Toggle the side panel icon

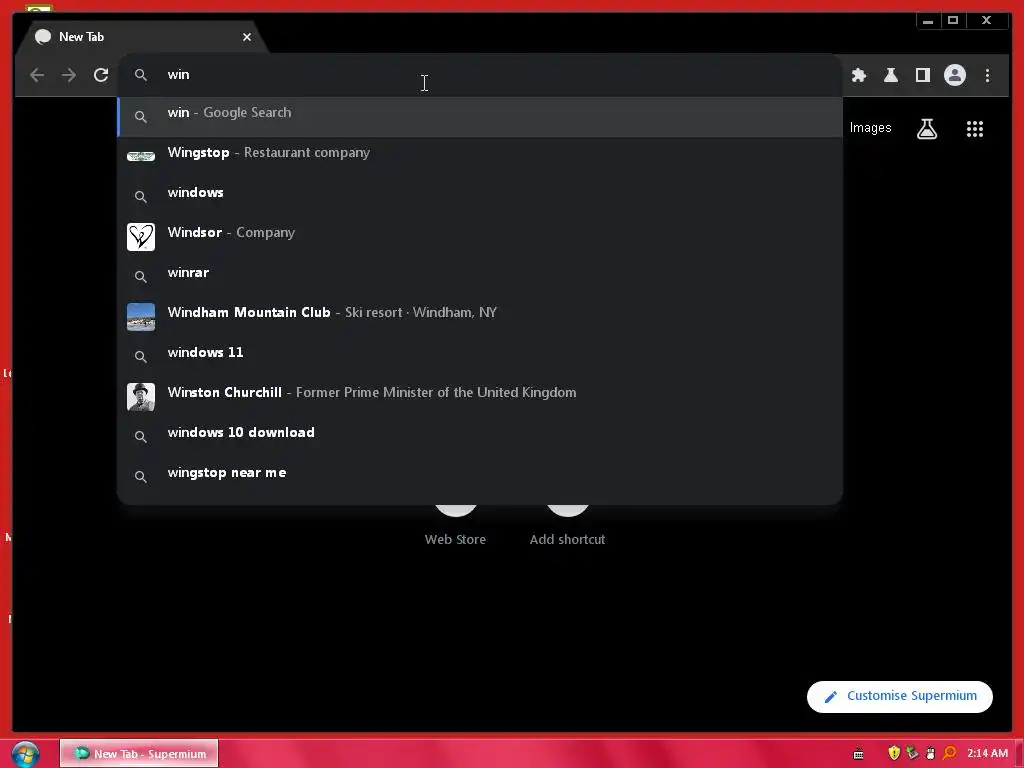(x=922, y=75)
